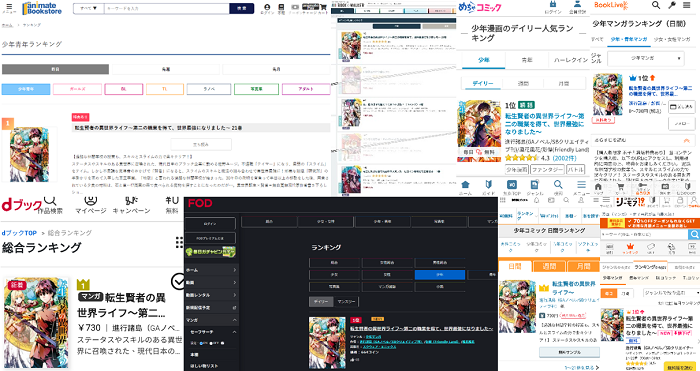Open dBook campaign icon
The width and height of the screenshot is (700, 371).
(x=131, y=205)
